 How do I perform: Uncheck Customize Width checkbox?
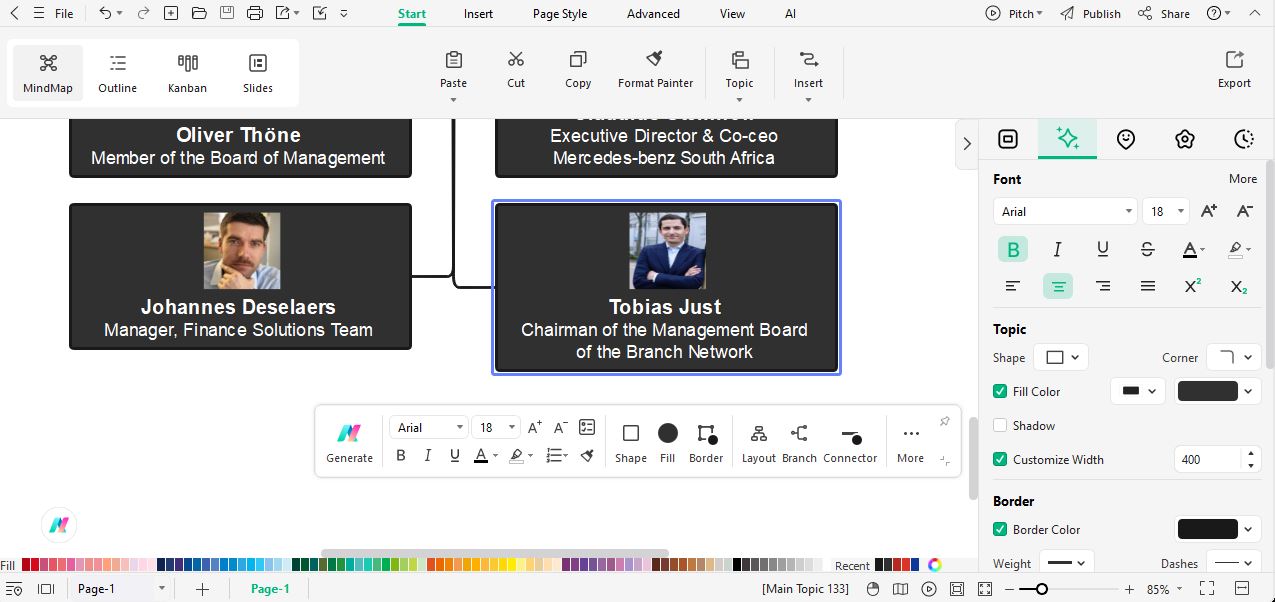(x=1000, y=459)
